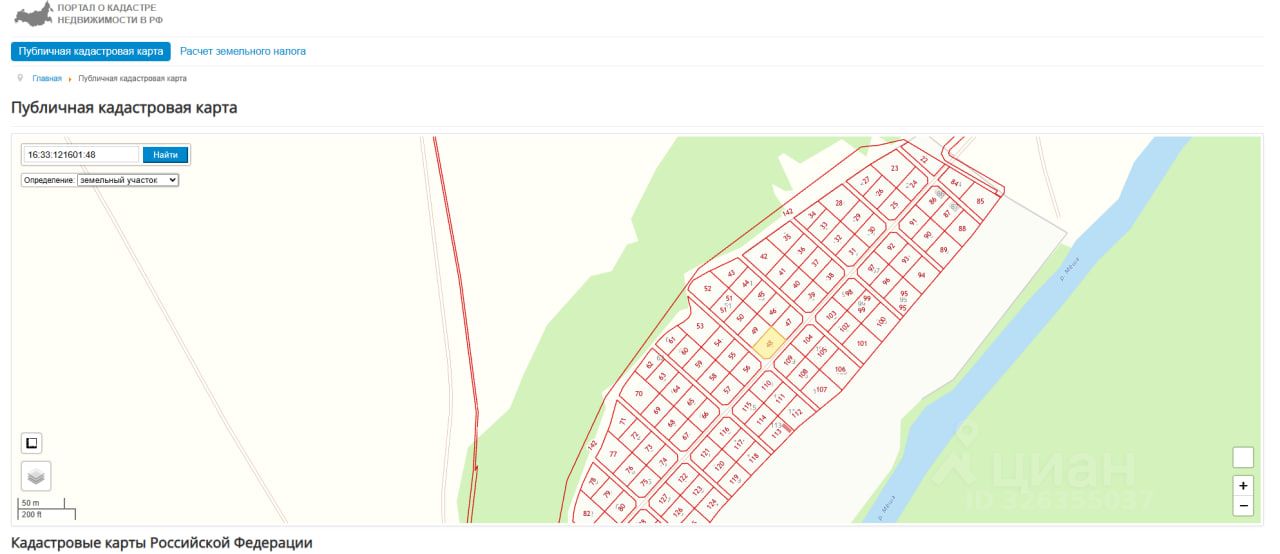Viewport: 1280px width, 554px height.
Task: Select land parcel 52 on the map
Action: point(707,288)
